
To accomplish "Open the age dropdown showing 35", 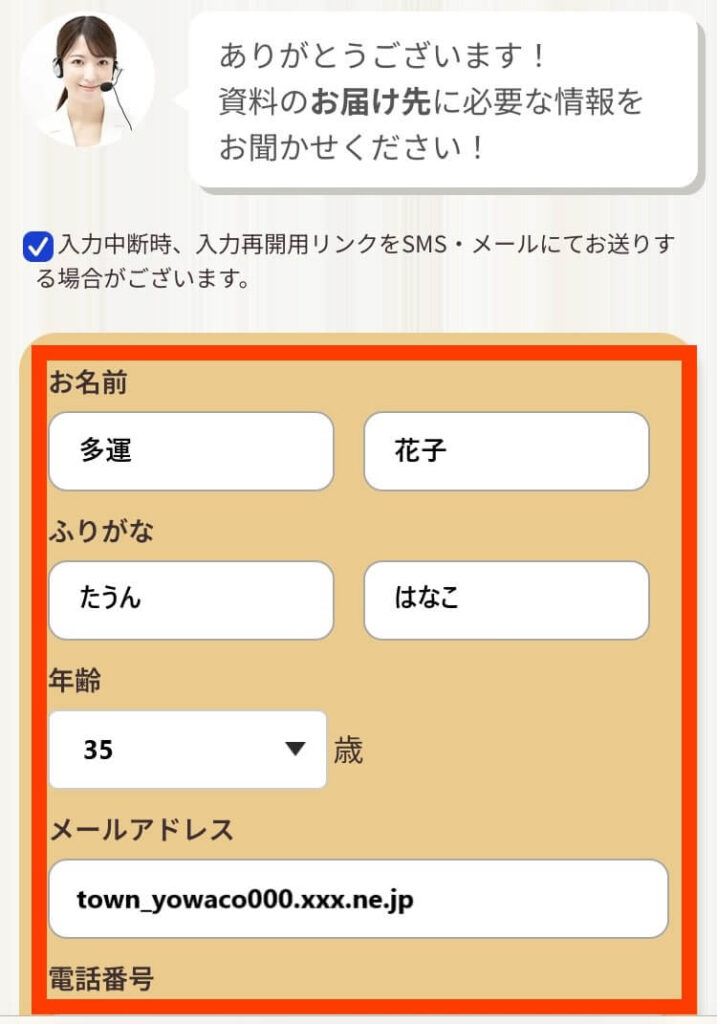I will [187, 749].
